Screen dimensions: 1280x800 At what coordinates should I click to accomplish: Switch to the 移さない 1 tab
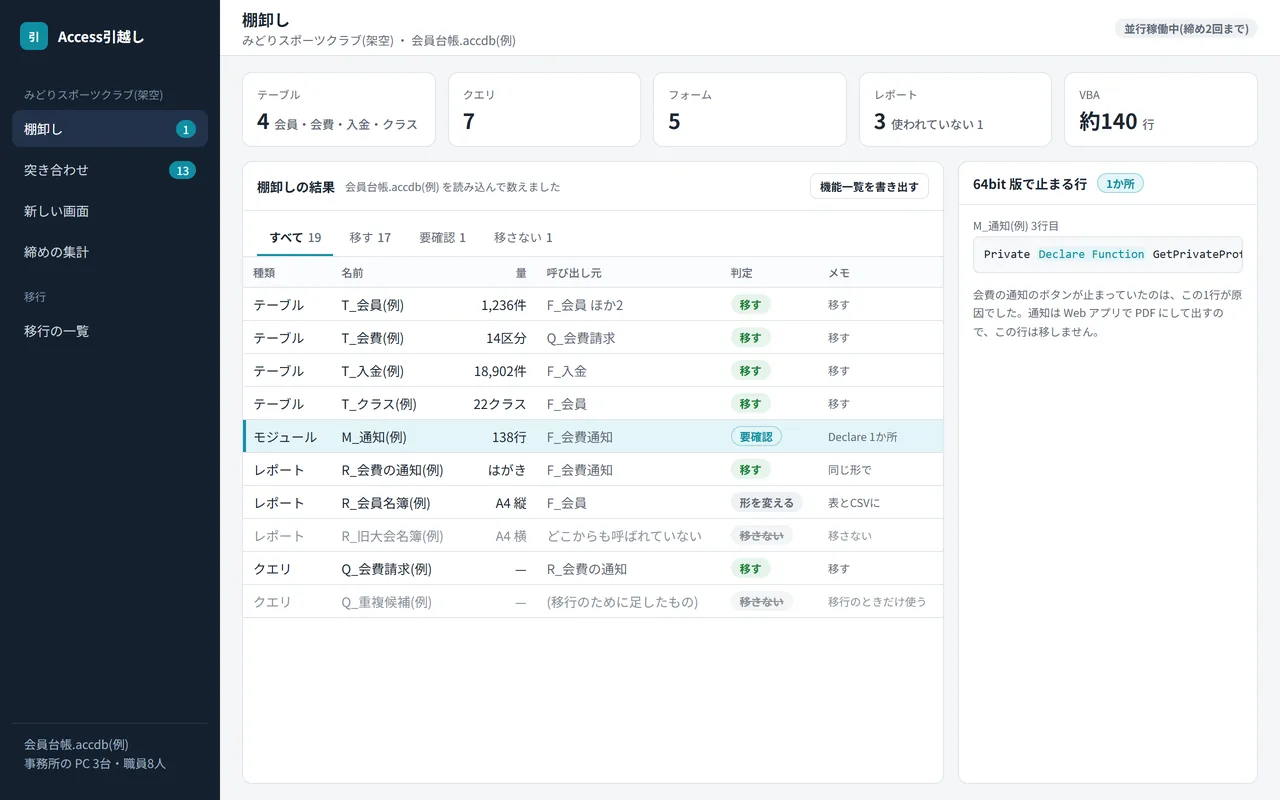(x=523, y=237)
